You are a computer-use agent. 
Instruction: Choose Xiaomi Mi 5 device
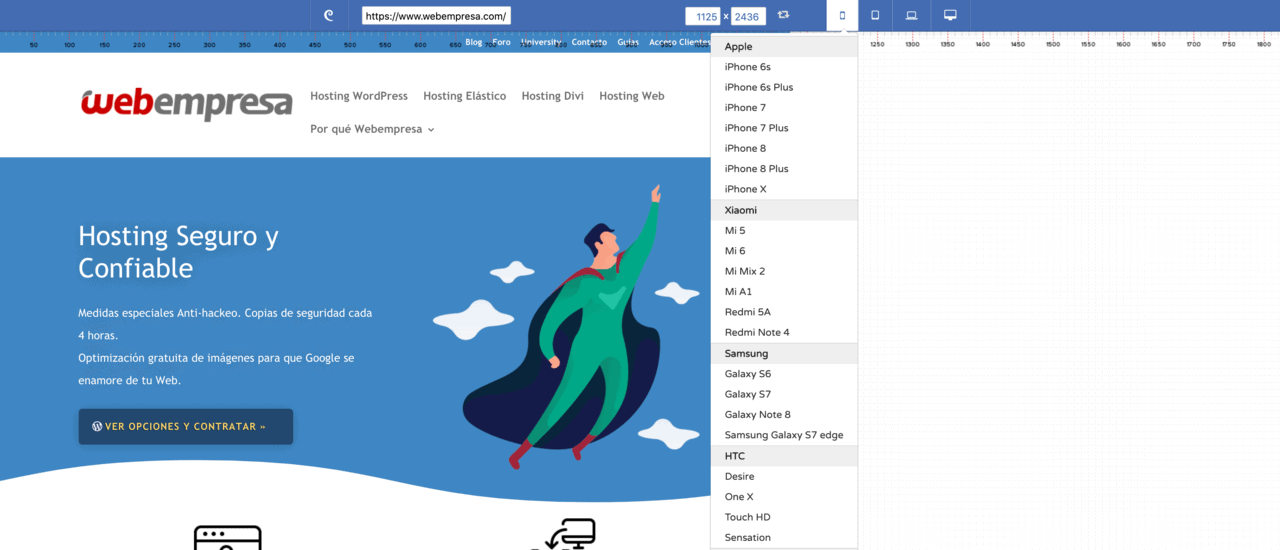tap(784, 230)
